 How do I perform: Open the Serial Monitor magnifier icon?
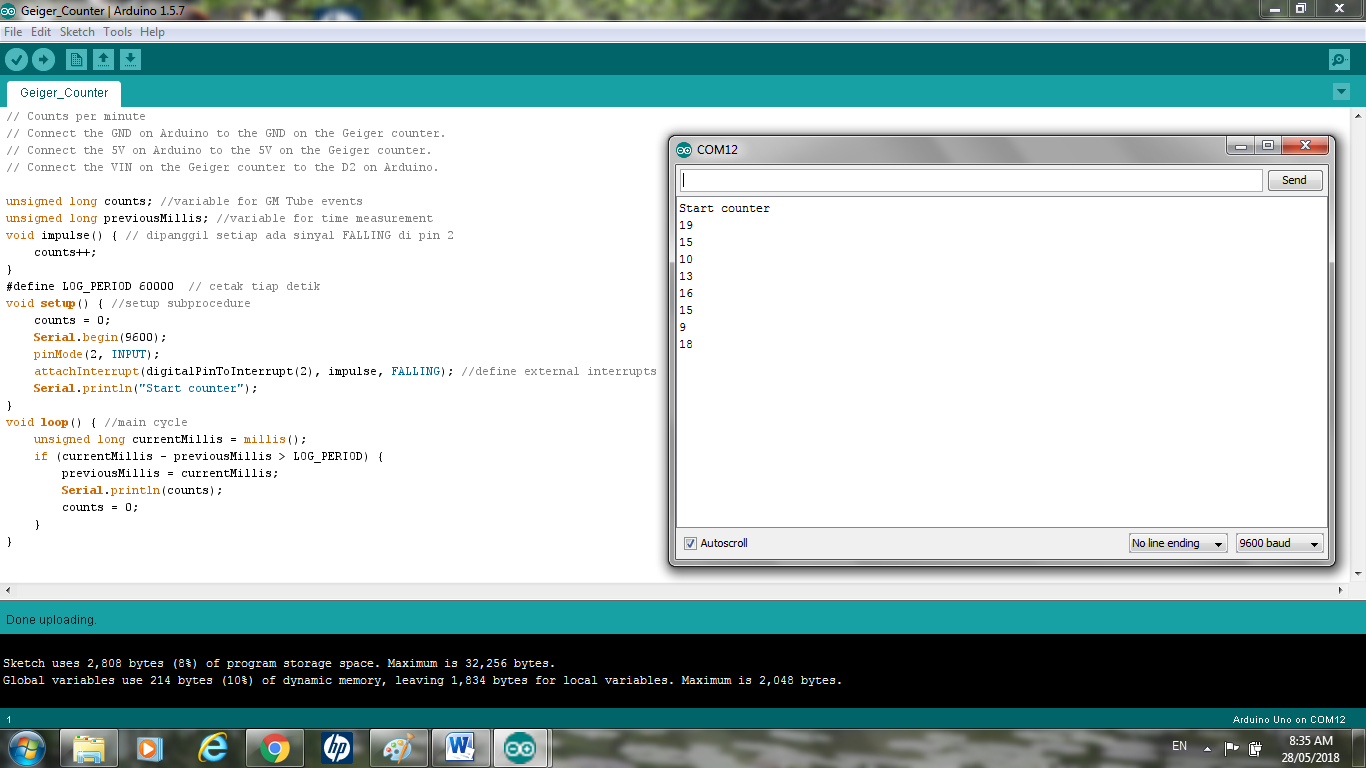coord(1339,60)
